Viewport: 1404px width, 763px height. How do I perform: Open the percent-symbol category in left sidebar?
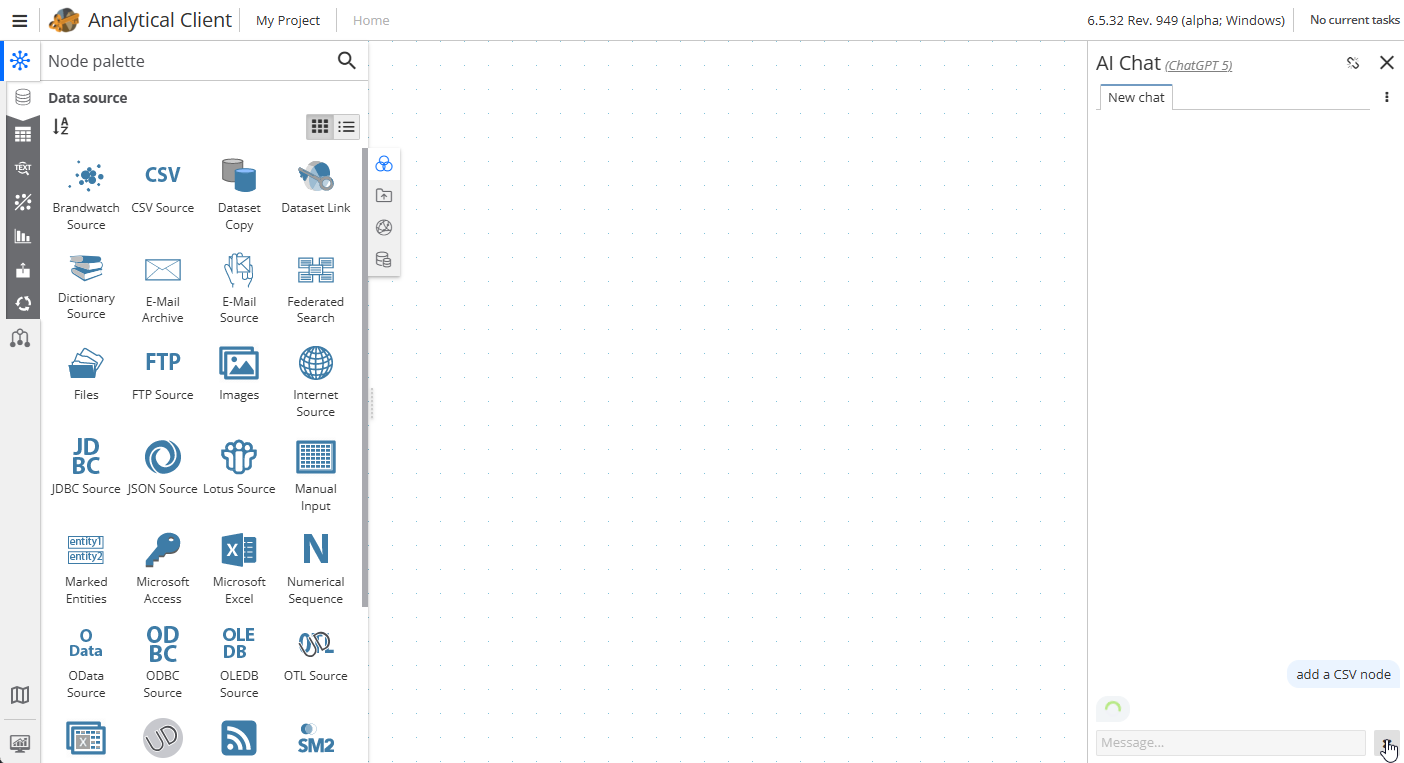(22, 202)
